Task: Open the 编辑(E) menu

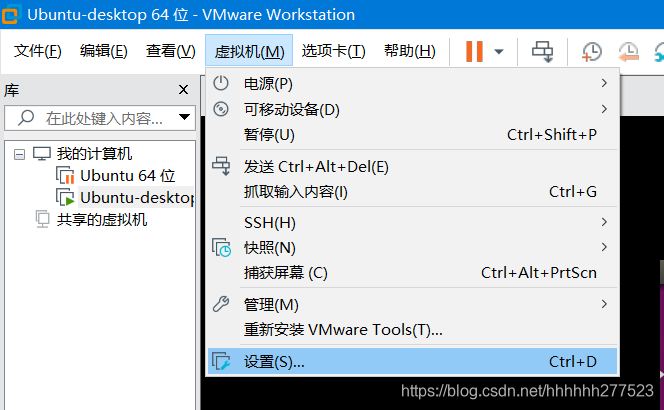Action: (103, 51)
